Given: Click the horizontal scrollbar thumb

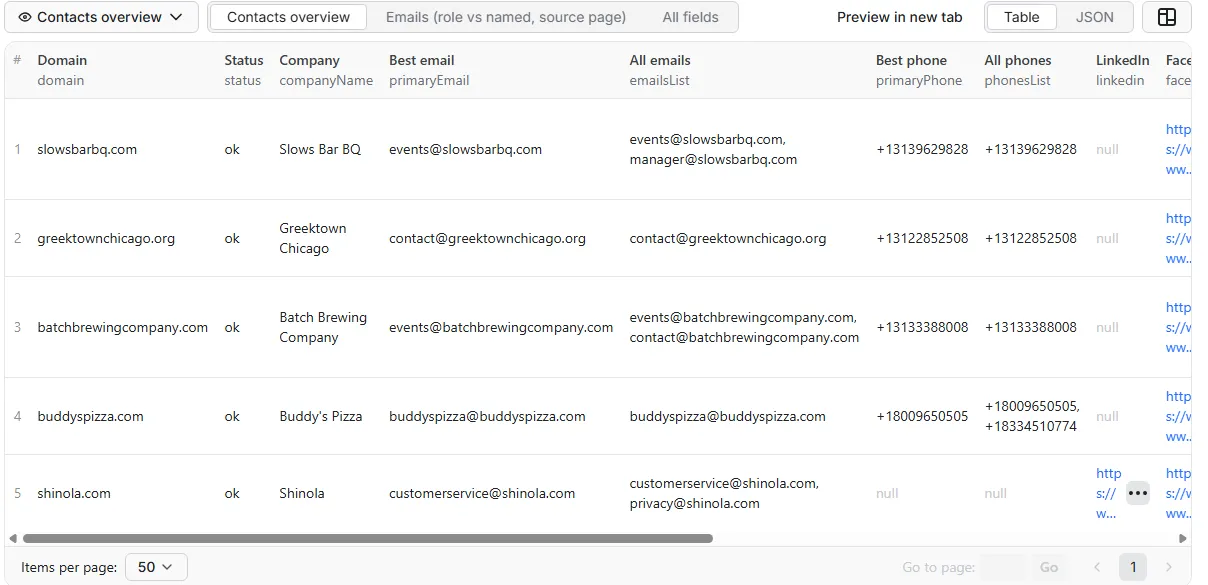Looking at the screenshot, I should point(367,538).
